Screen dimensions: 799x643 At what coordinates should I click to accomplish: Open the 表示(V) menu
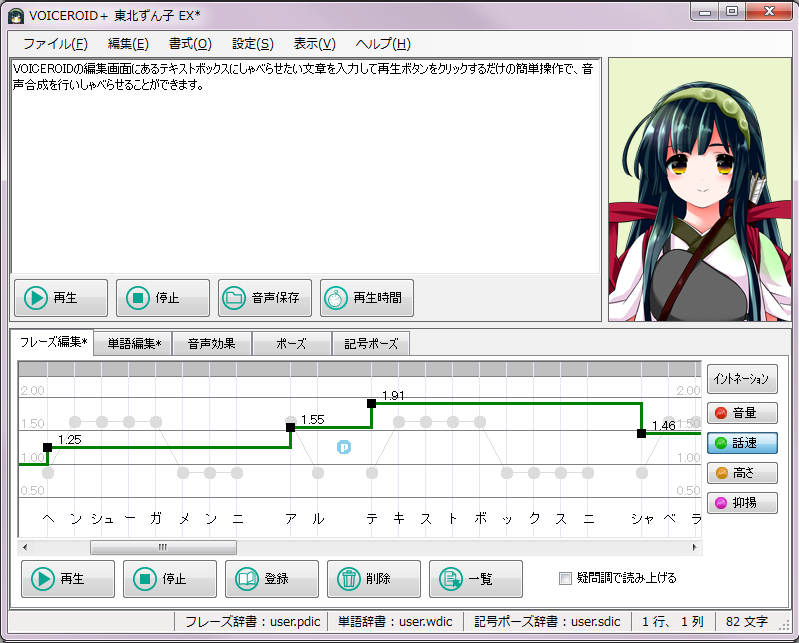pyautogui.click(x=314, y=44)
